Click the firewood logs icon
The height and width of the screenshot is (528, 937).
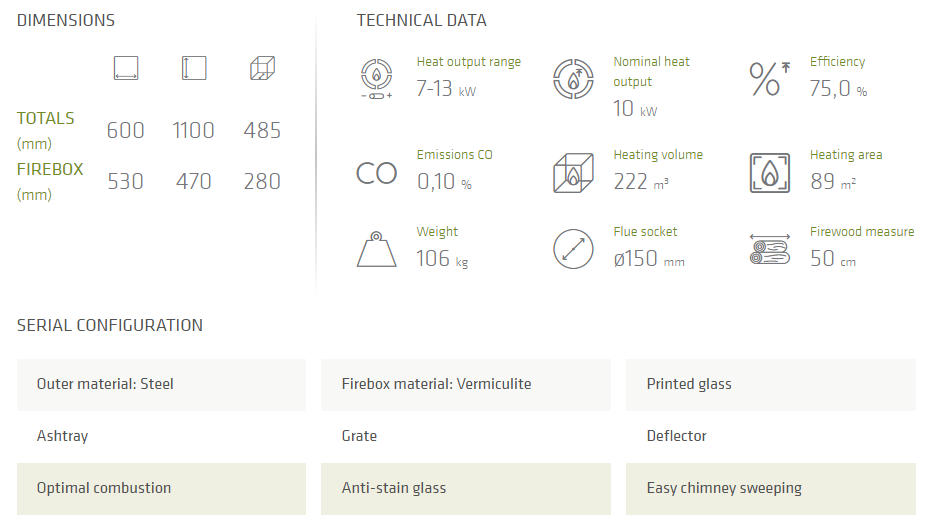coord(769,249)
